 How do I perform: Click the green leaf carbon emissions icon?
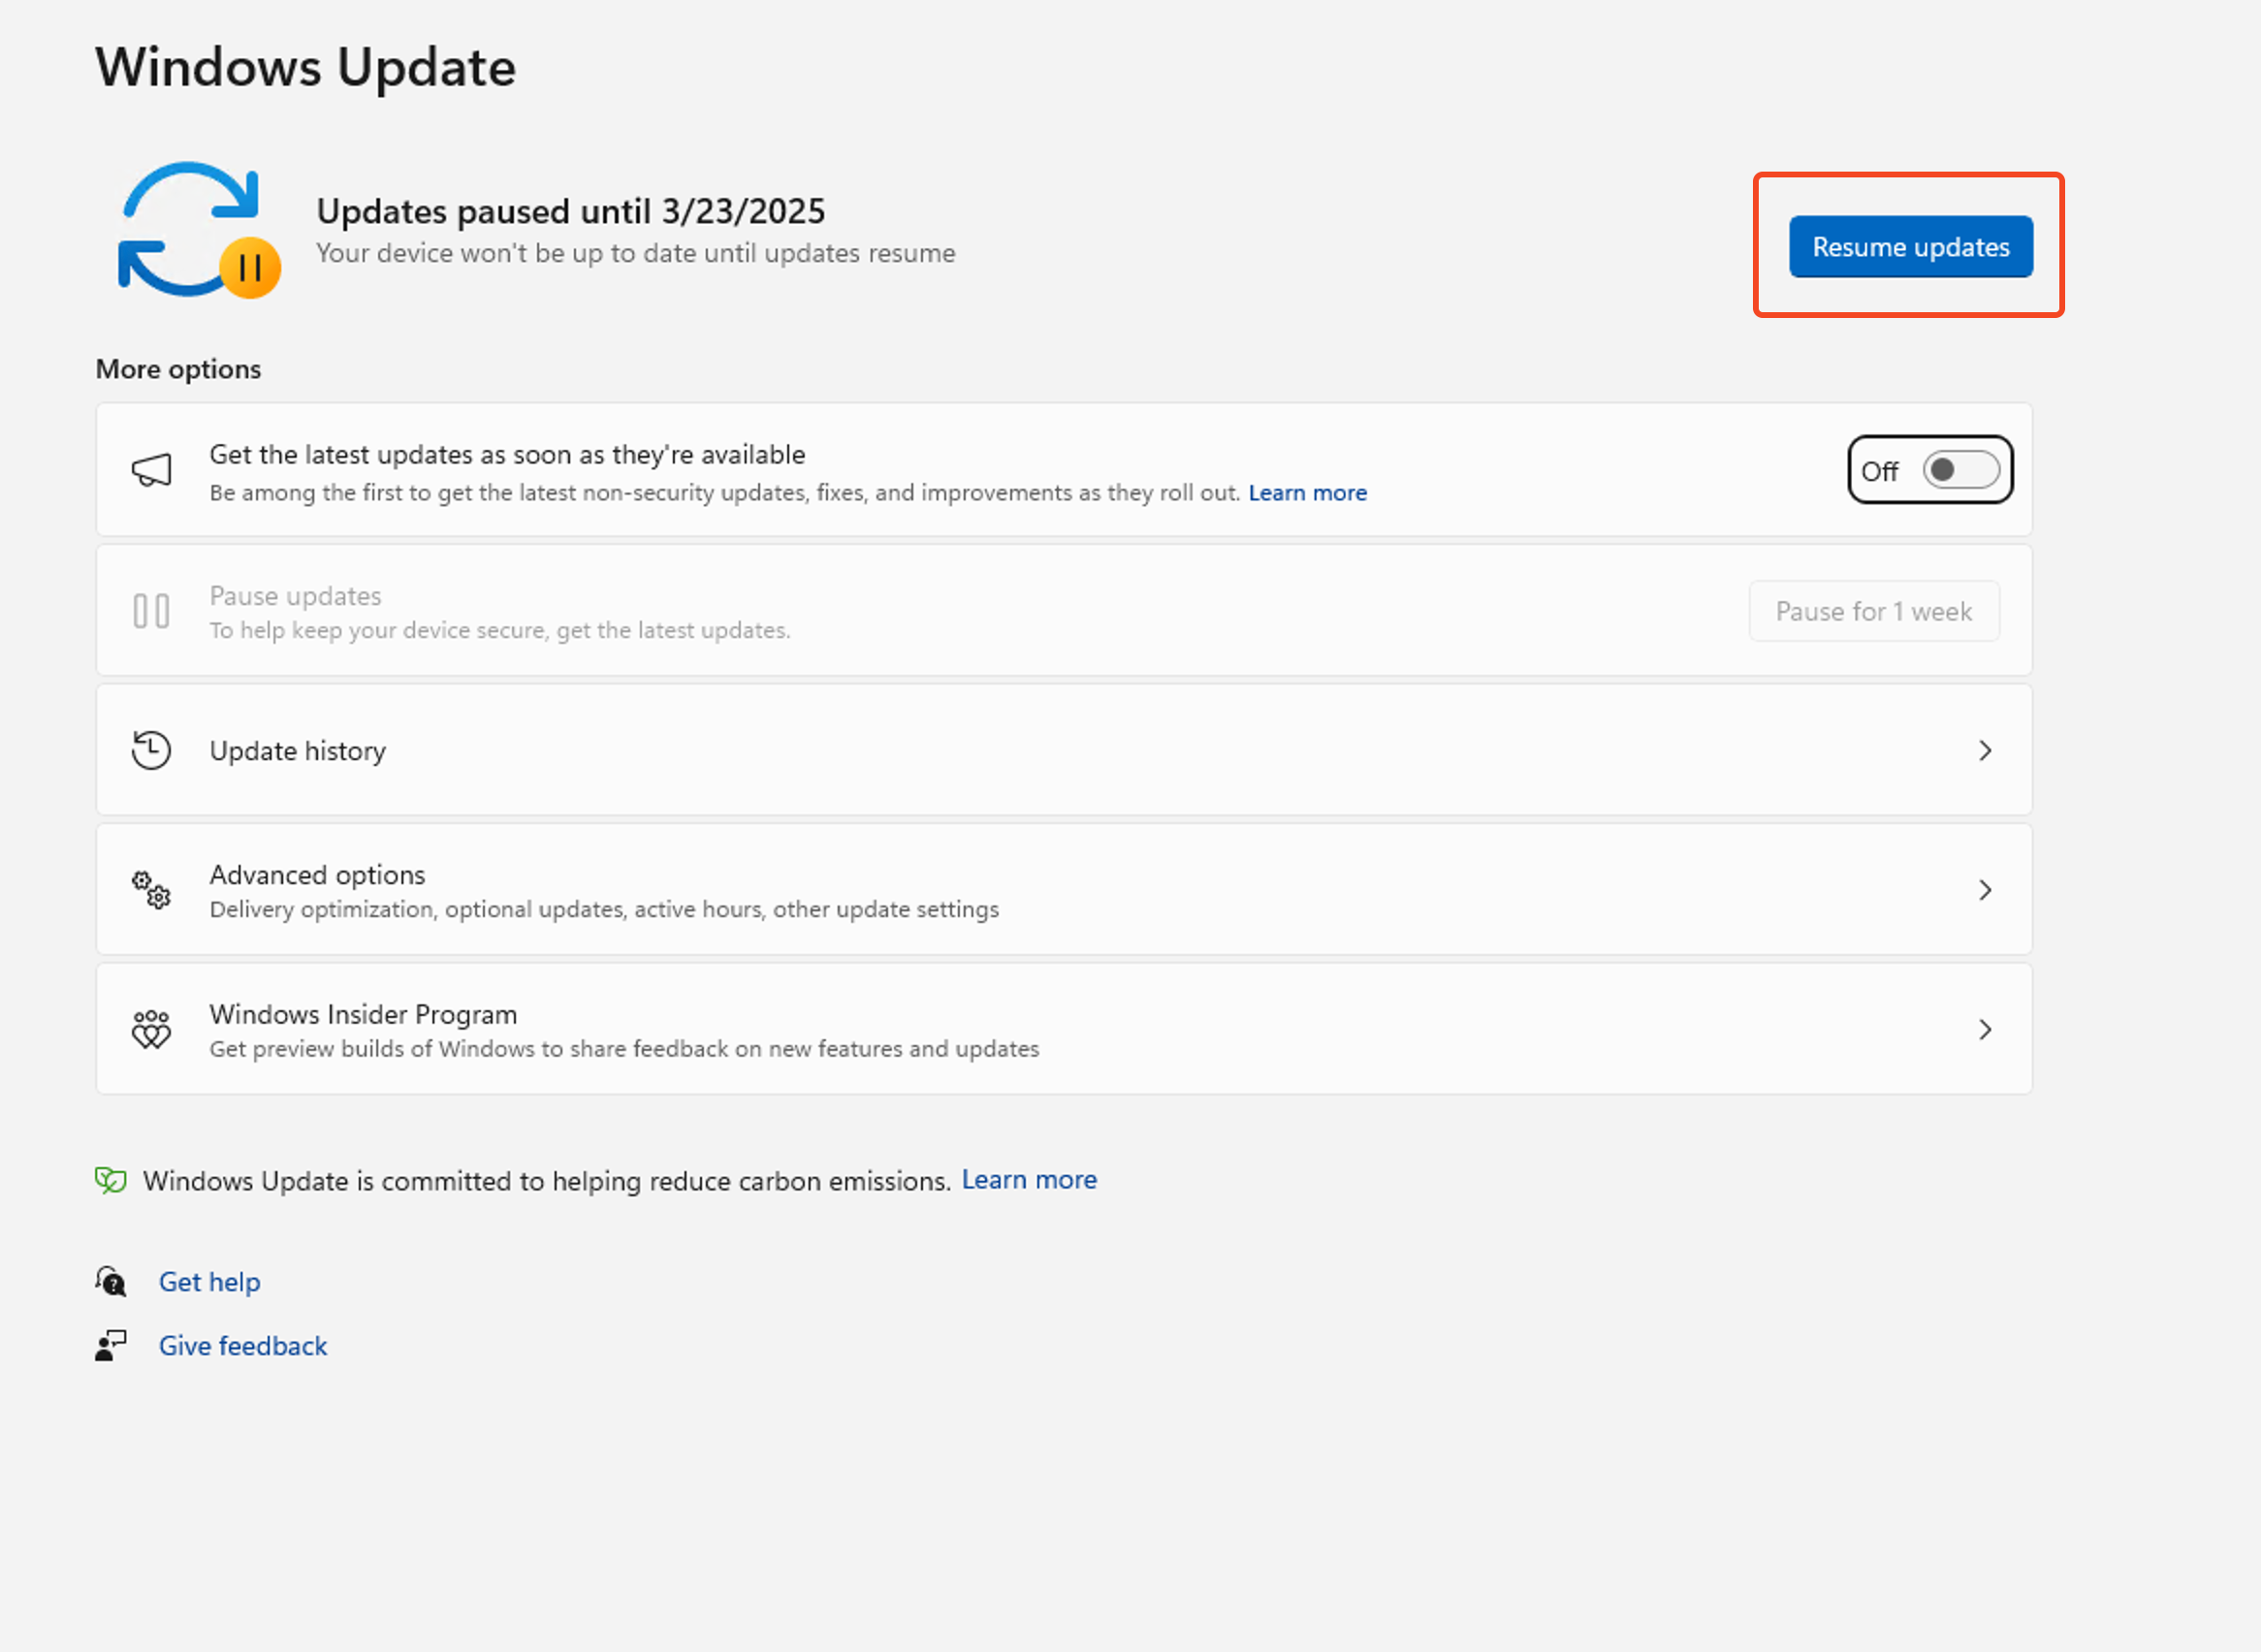[x=111, y=1181]
